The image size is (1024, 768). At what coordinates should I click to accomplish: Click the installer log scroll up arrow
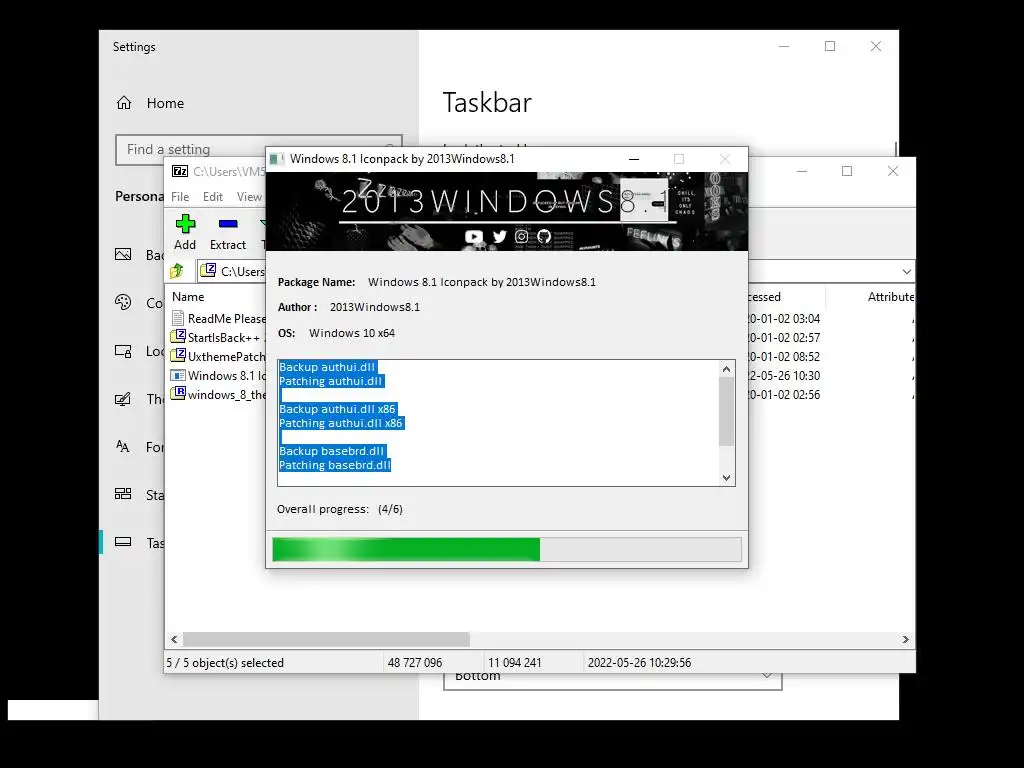click(x=726, y=369)
